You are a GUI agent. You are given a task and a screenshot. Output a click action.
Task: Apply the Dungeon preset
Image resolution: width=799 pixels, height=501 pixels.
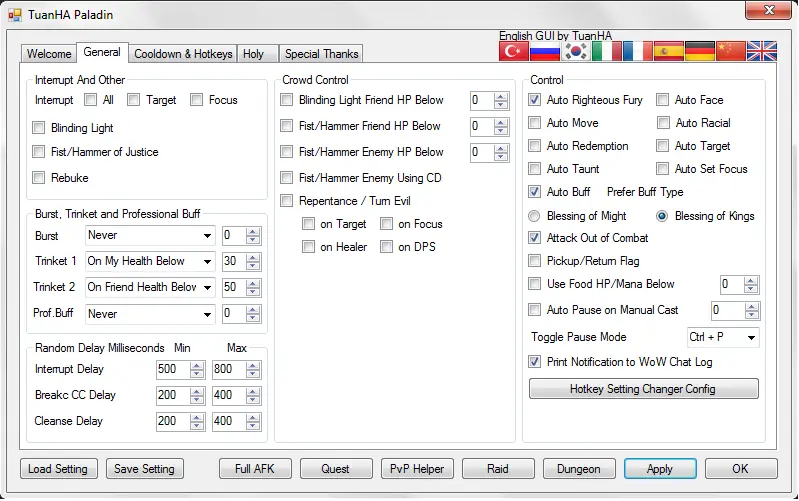(579, 469)
